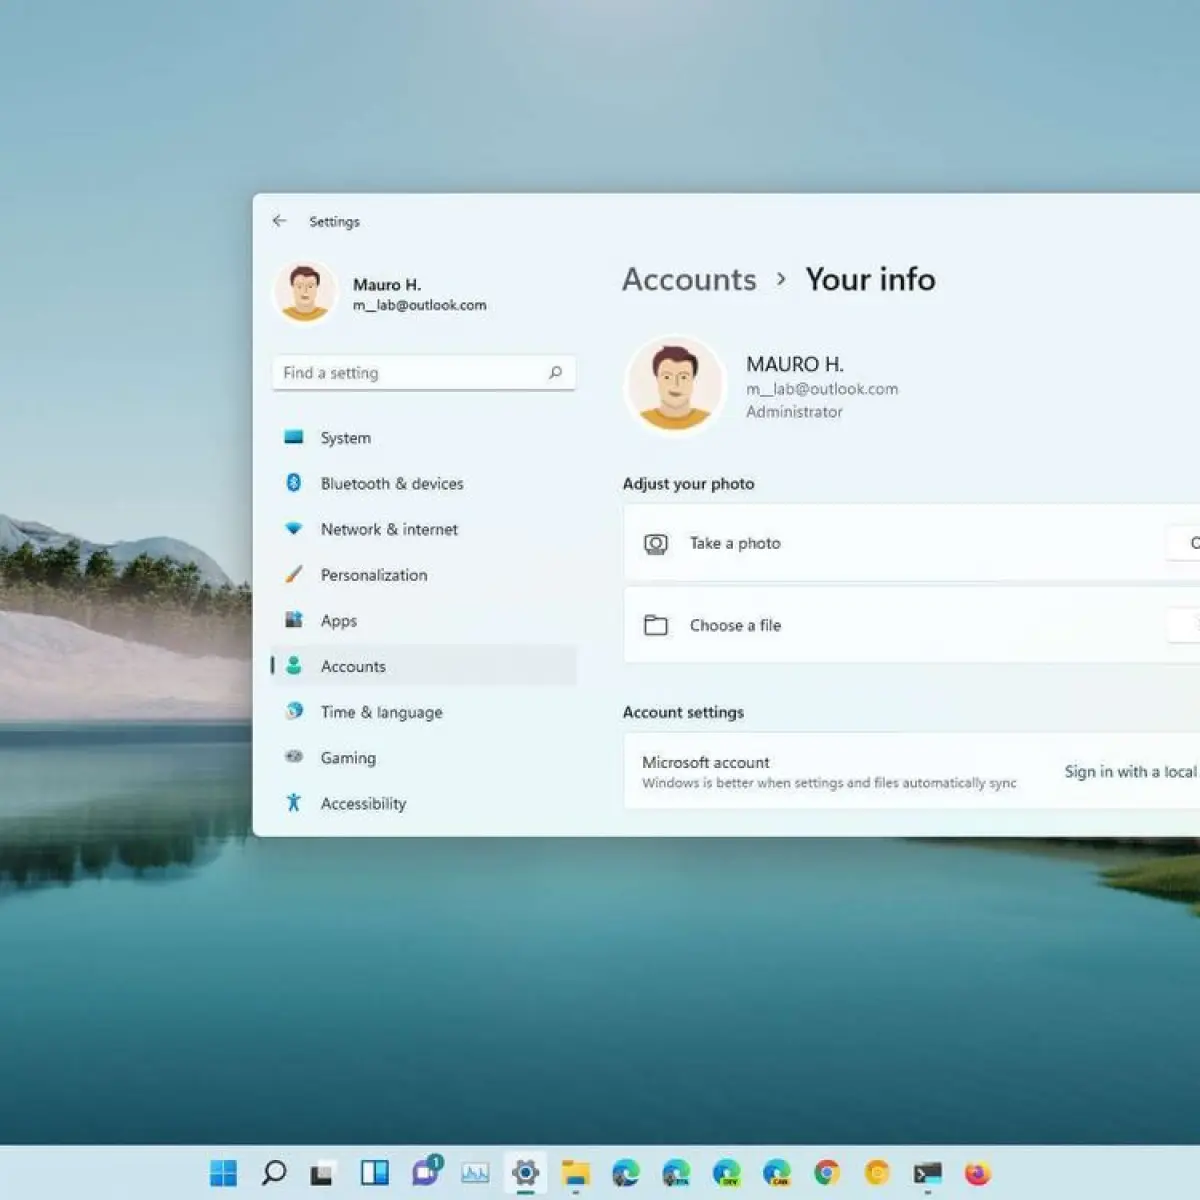Image resolution: width=1200 pixels, height=1200 pixels.
Task: Open Accessibility settings
Action: tap(424, 803)
